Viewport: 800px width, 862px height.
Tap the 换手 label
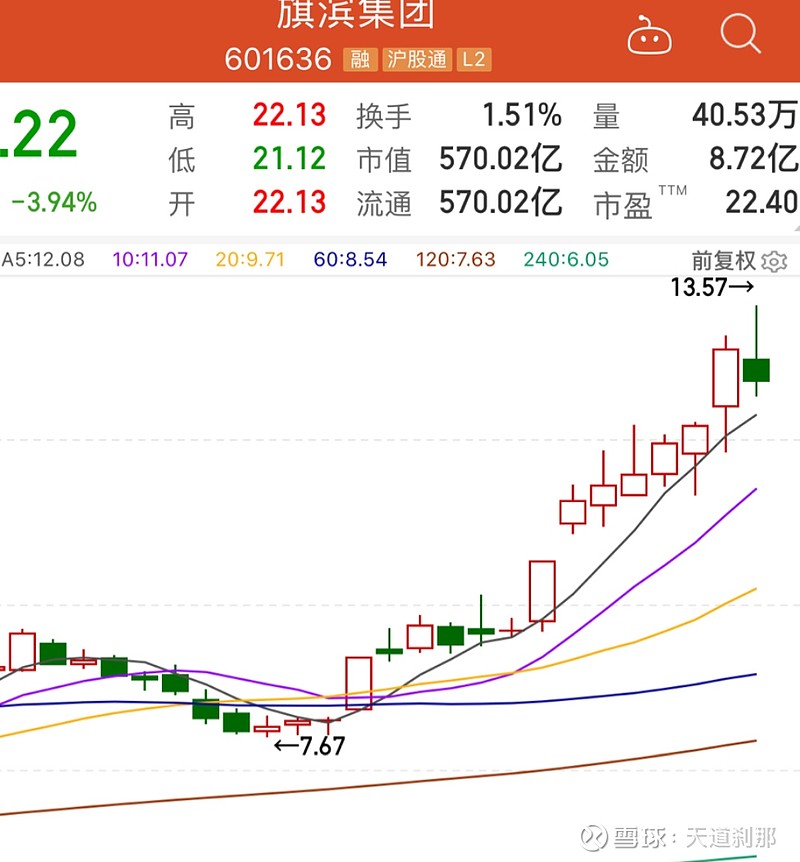click(x=384, y=116)
